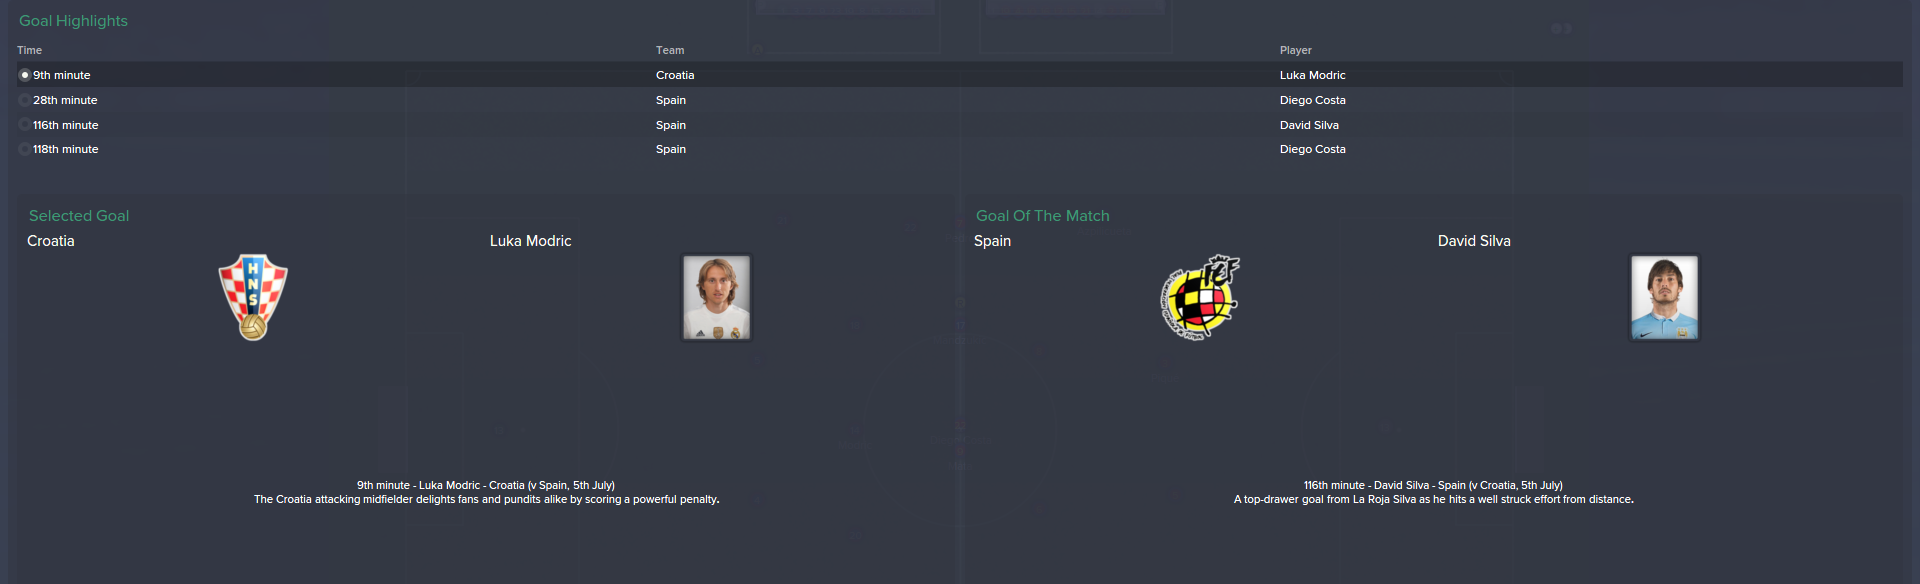Screen dimensions: 1920x584
Task: Click Croatia in the team column
Action: click(x=675, y=75)
